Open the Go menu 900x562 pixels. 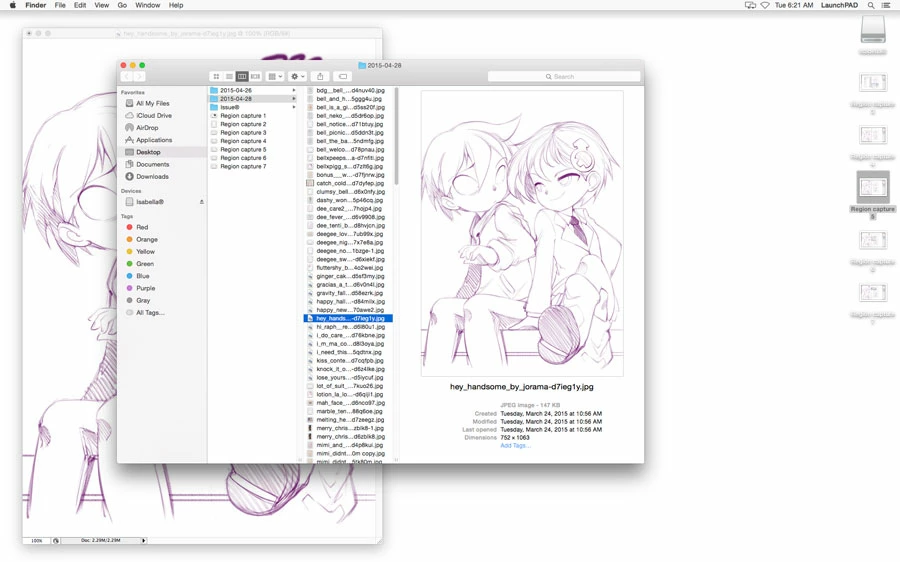pos(122,5)
